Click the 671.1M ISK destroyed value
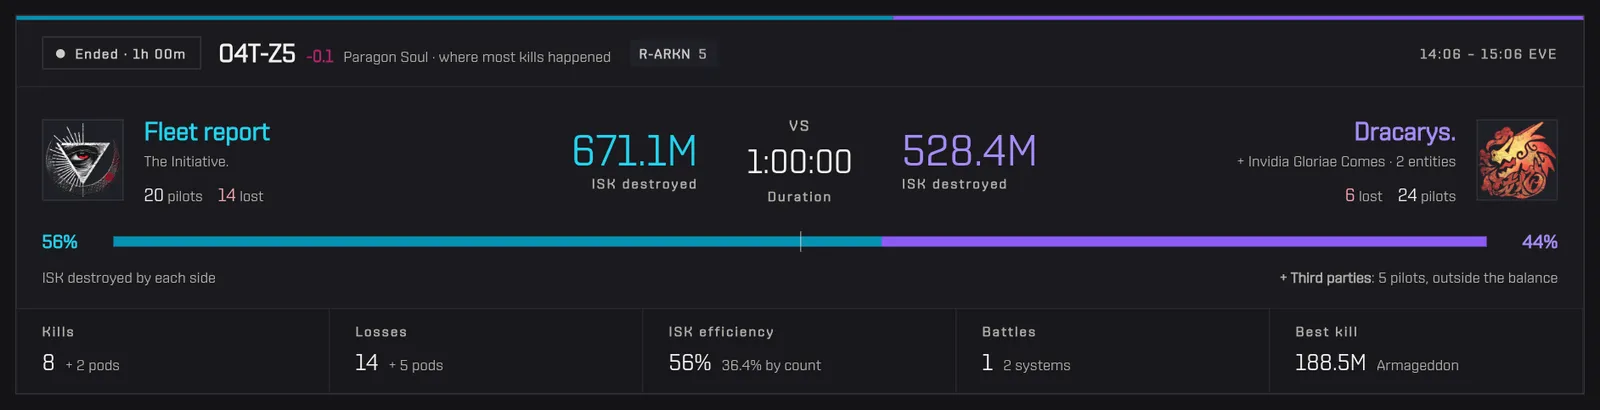 [x=634, y=152]
